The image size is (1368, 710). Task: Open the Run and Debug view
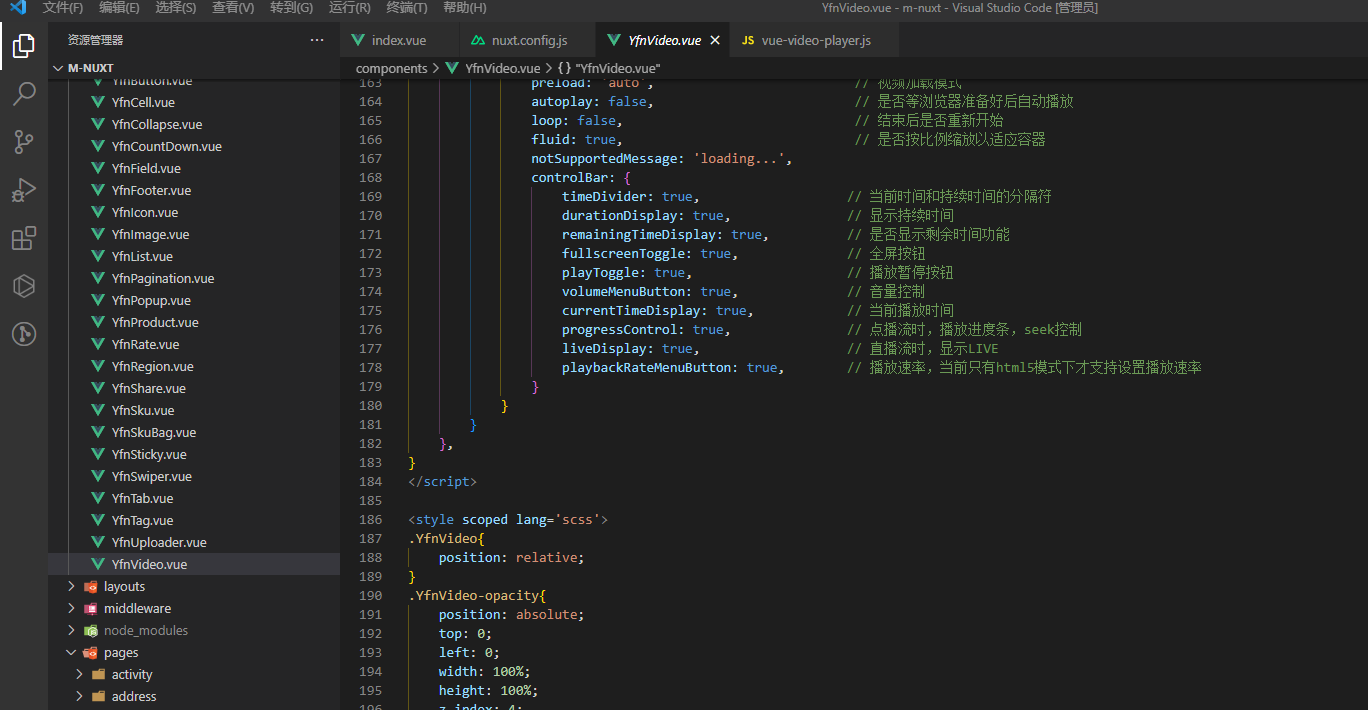(23, 190)
